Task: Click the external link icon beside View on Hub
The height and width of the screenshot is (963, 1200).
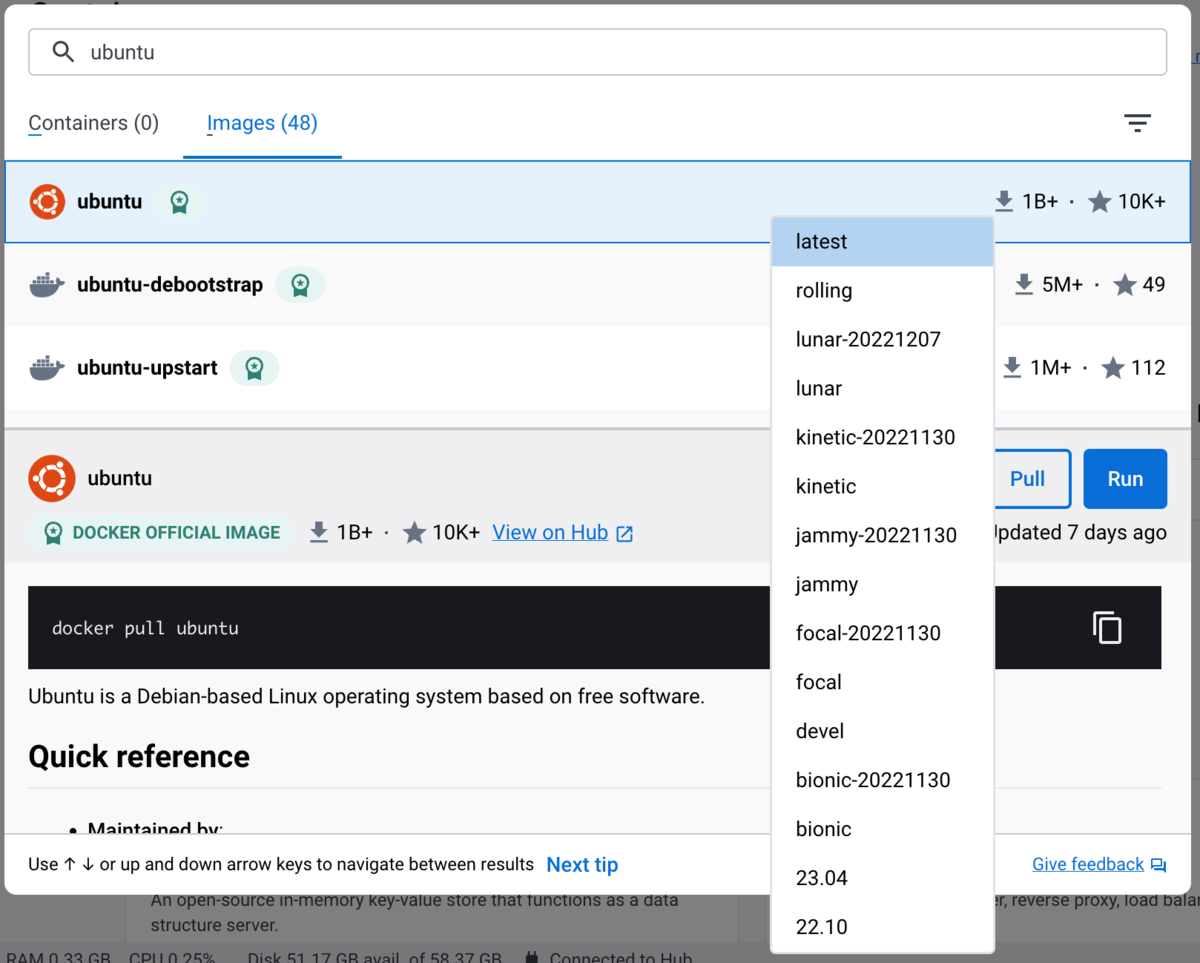Action: coord(625,534)
